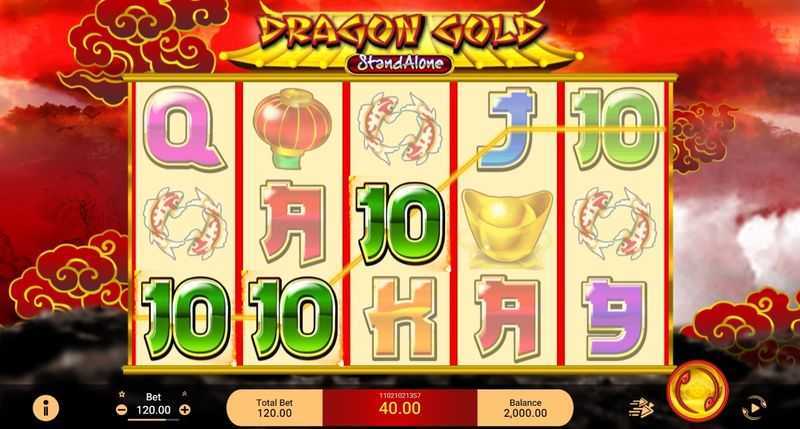The image size is (800, 429).
Task: Decrease bet with the minus button
Action: coord(121,410)
